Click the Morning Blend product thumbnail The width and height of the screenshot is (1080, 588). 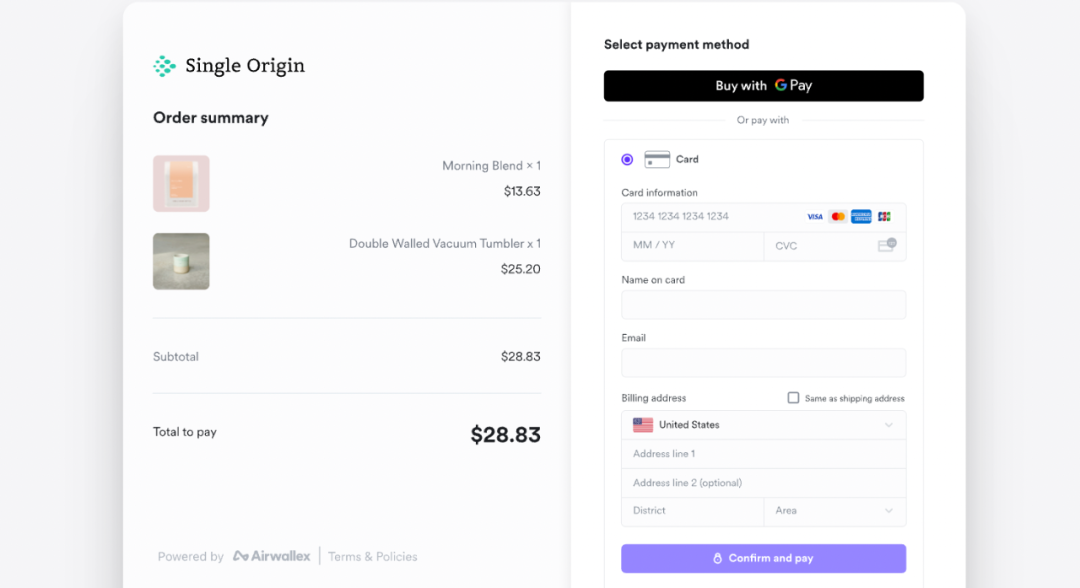[x=181, y=183]
